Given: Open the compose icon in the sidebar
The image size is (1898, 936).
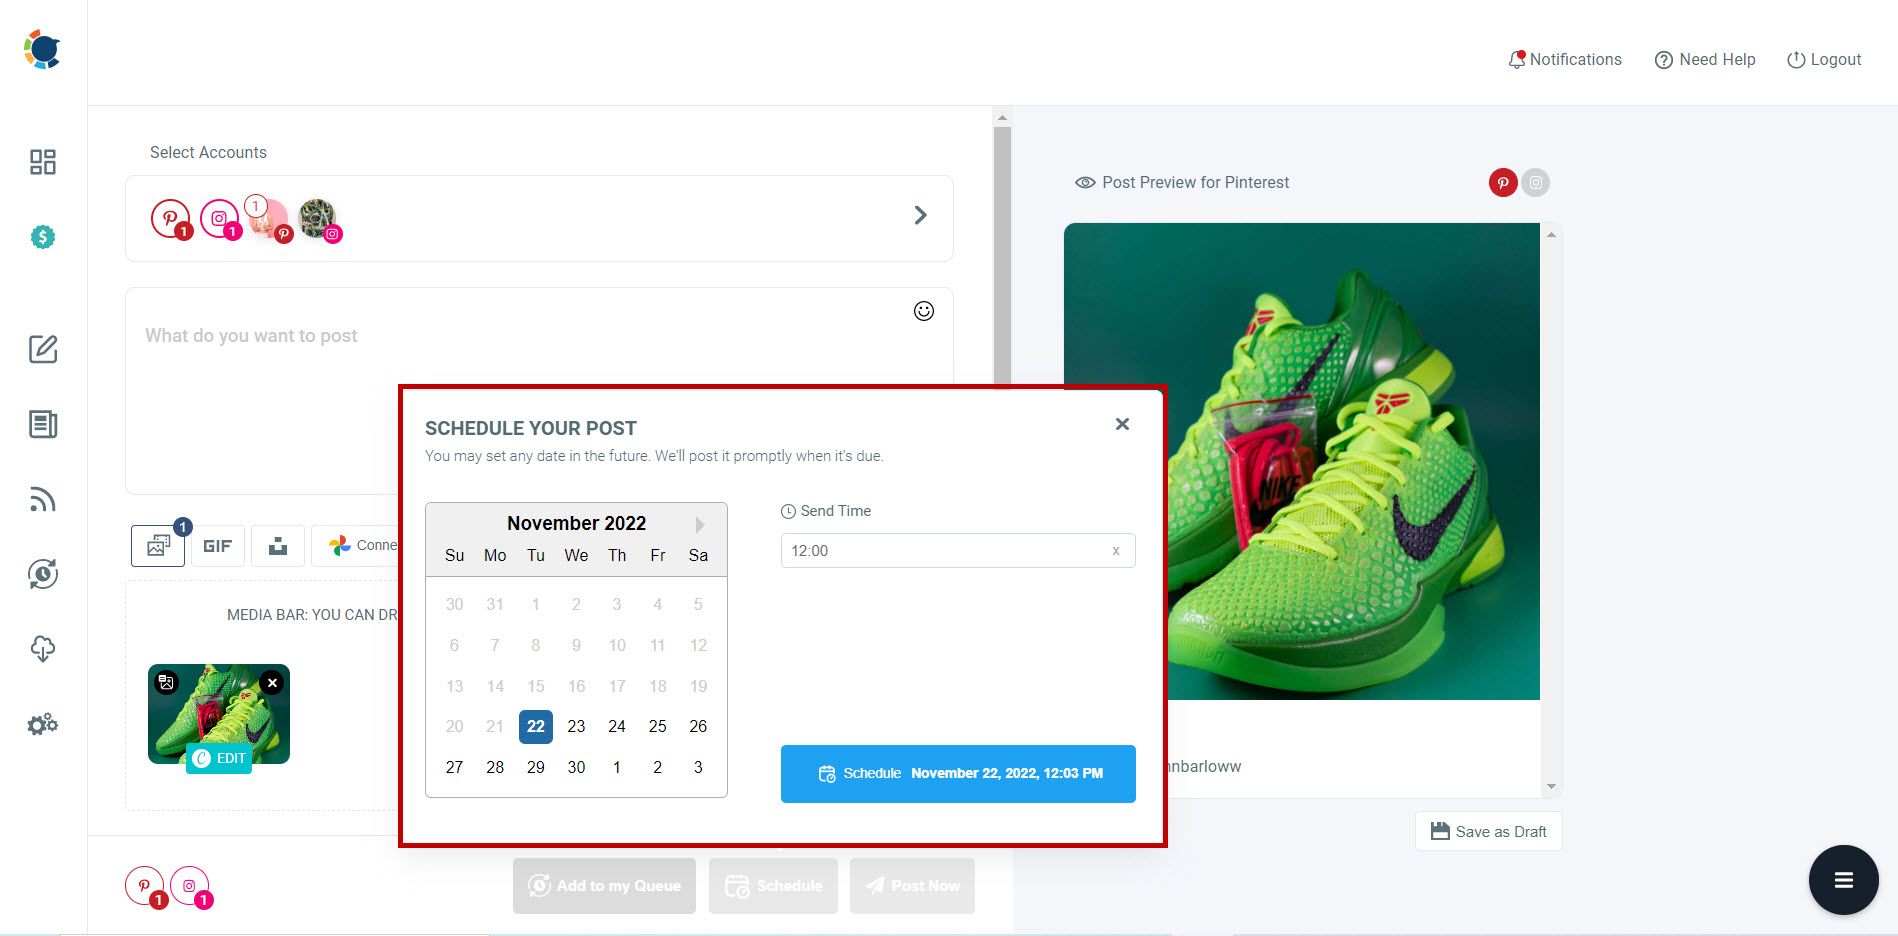Looking at the screenshot, I should tap(42, 350).
